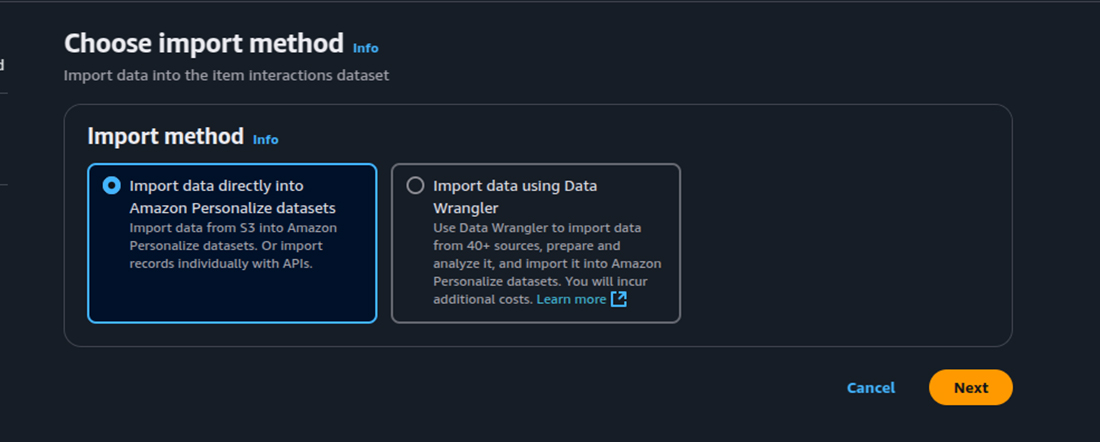
Task: Click the 'Import data using Data Wrangler' label
Action: (x=515, y=197)
